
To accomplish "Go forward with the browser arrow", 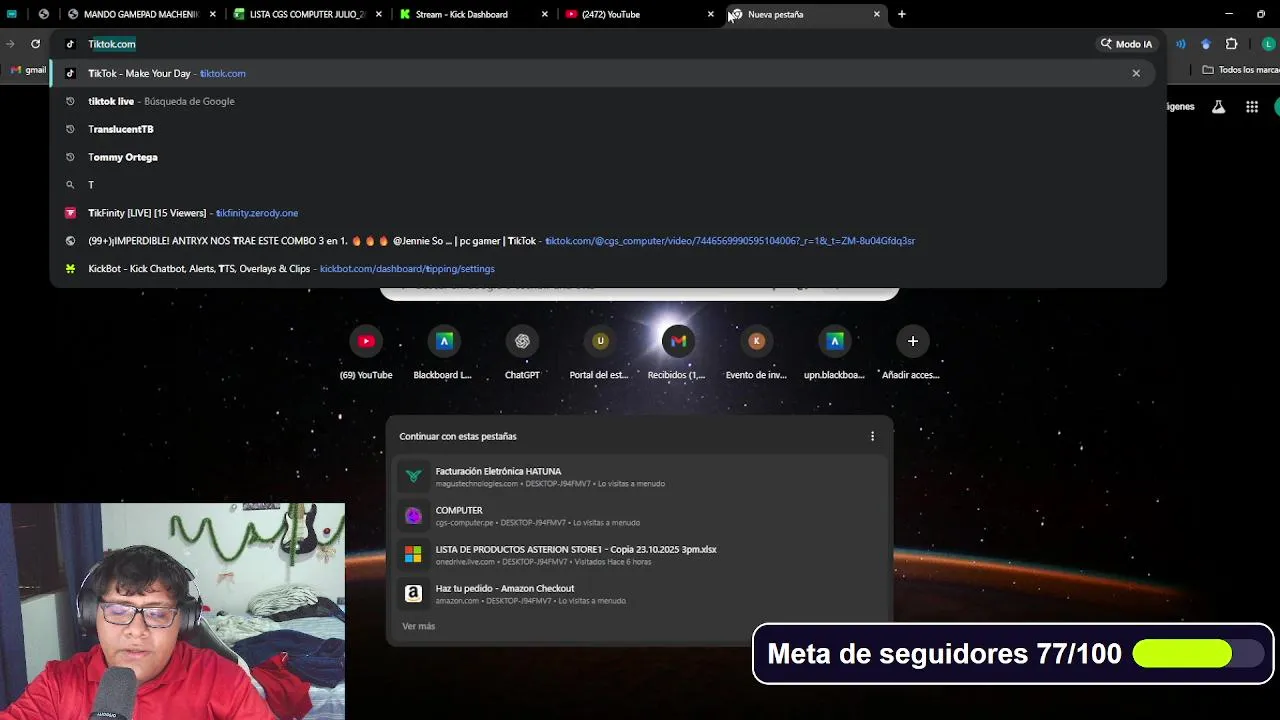I will [10, 44].
